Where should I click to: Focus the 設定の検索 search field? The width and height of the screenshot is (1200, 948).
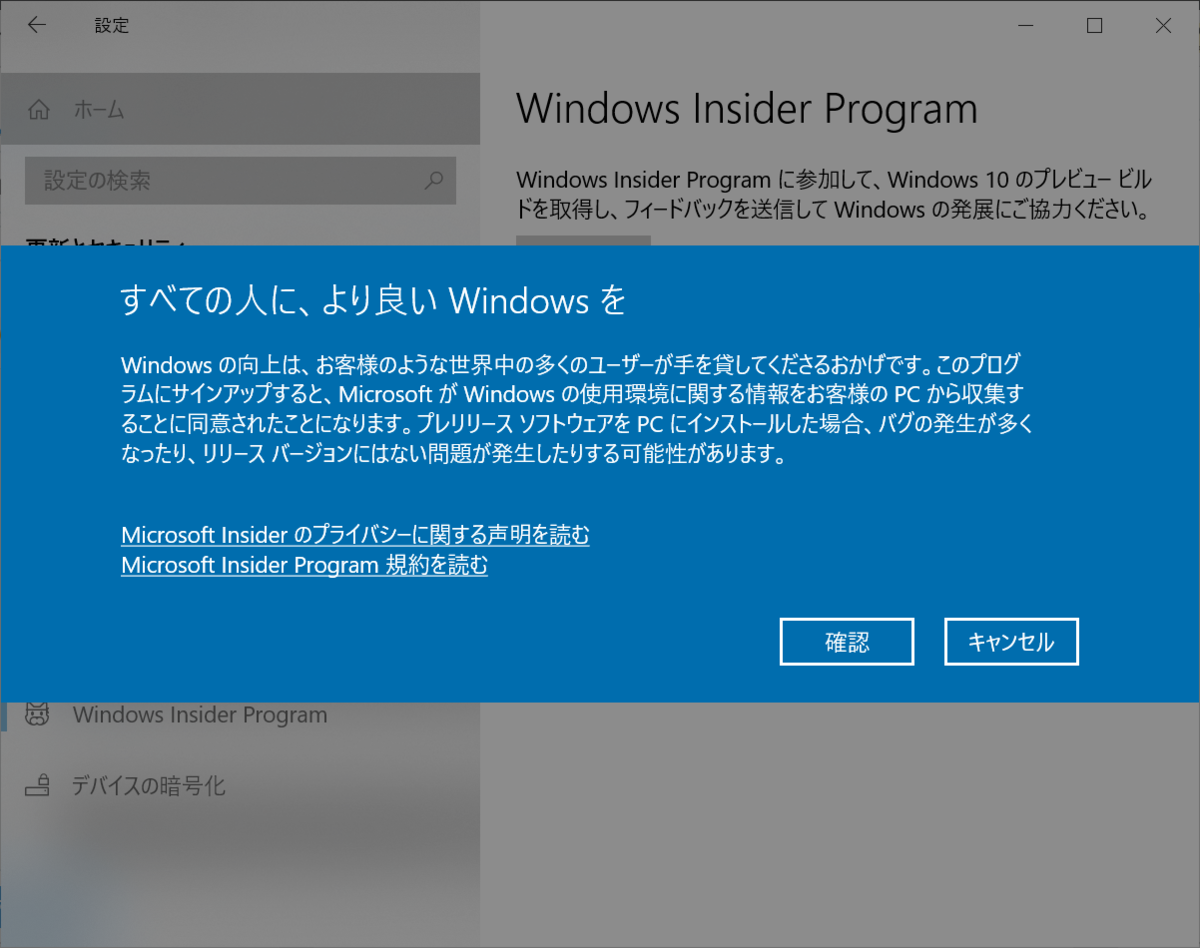tap(240, 181)
